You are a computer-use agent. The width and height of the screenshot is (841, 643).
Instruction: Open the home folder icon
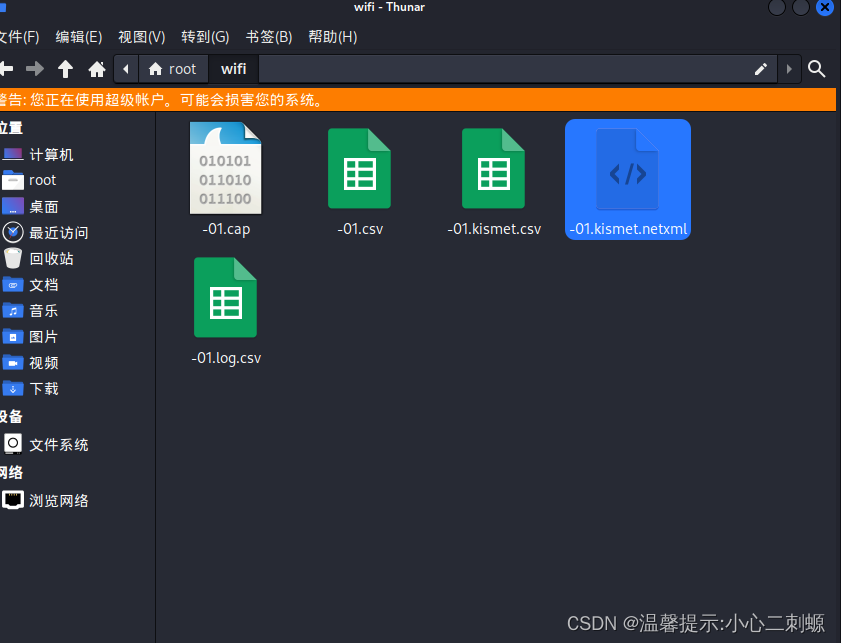pos(94,68)
